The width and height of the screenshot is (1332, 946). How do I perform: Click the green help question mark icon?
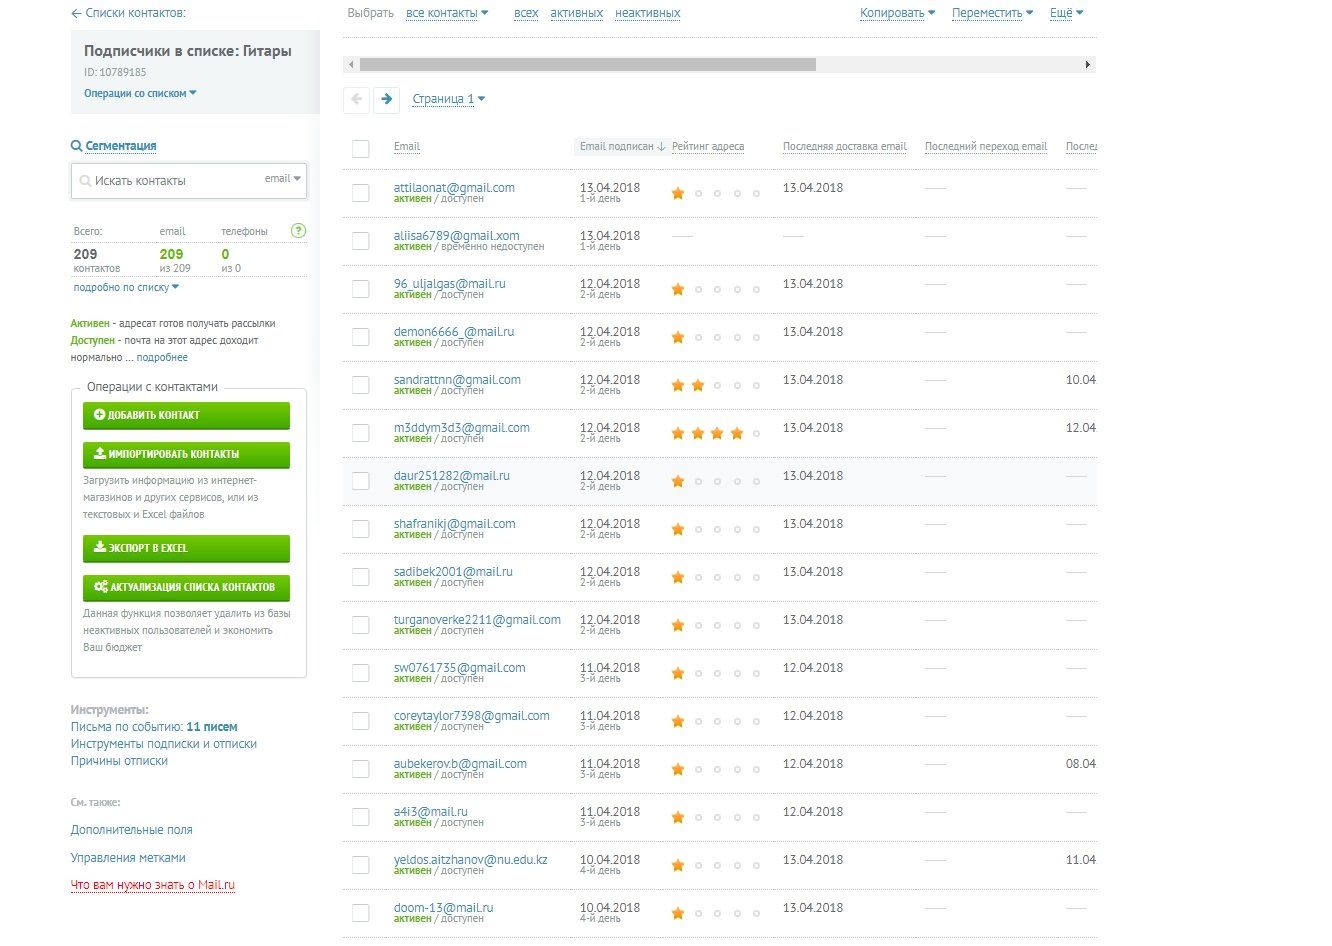tap(298, 231)
